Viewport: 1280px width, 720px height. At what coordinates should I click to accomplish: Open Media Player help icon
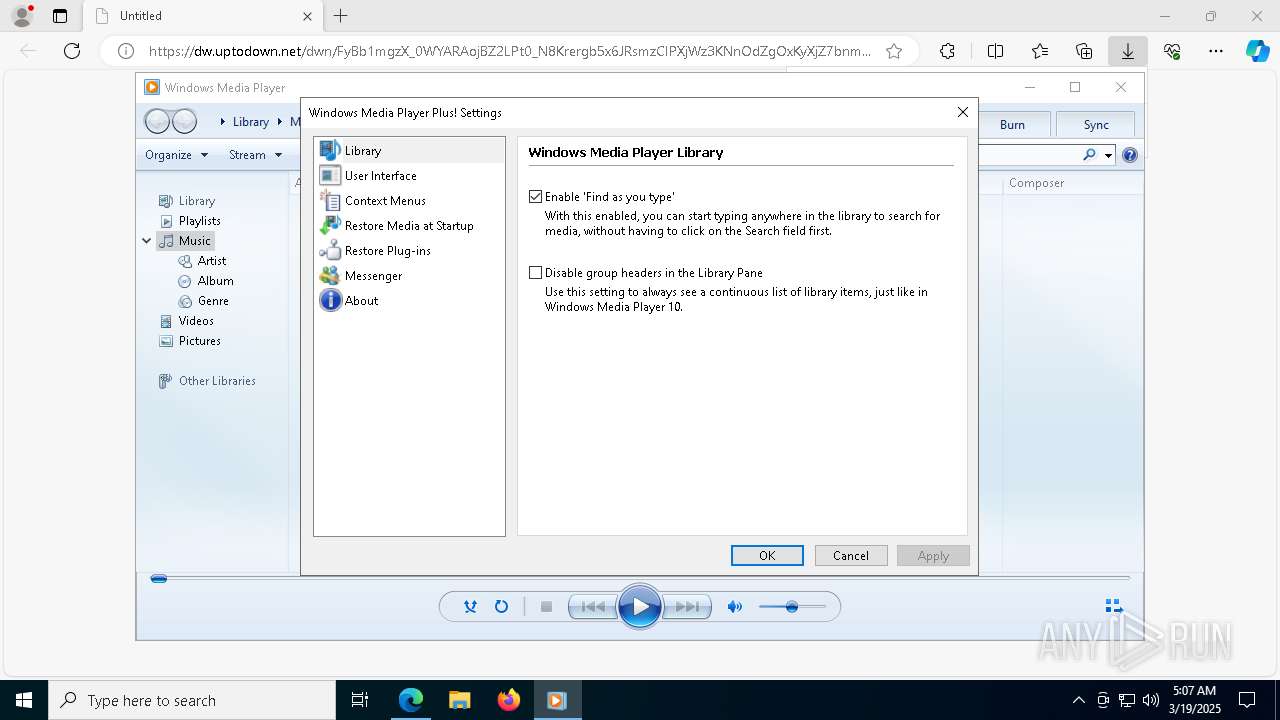click(1130, 155)
